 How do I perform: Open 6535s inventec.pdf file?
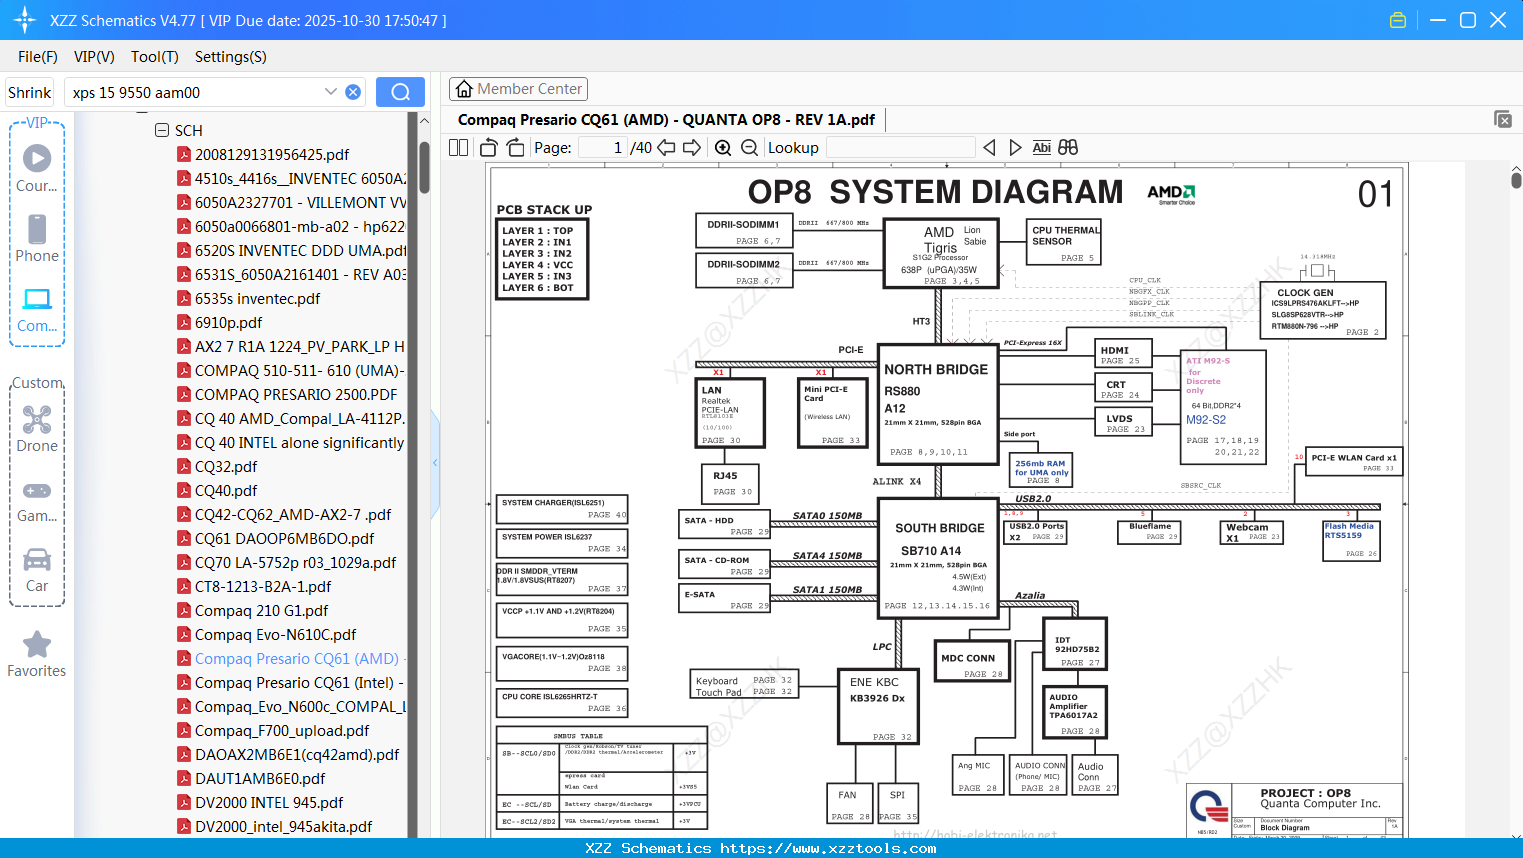coord(257,299)
